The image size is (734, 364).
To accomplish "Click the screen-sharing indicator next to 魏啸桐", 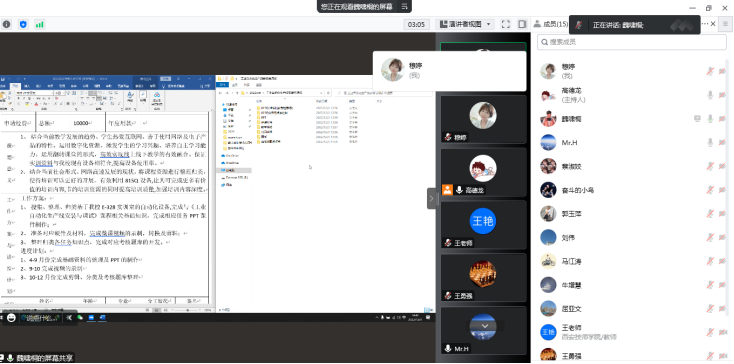I will pyautogui.click(x=697, y=119).
